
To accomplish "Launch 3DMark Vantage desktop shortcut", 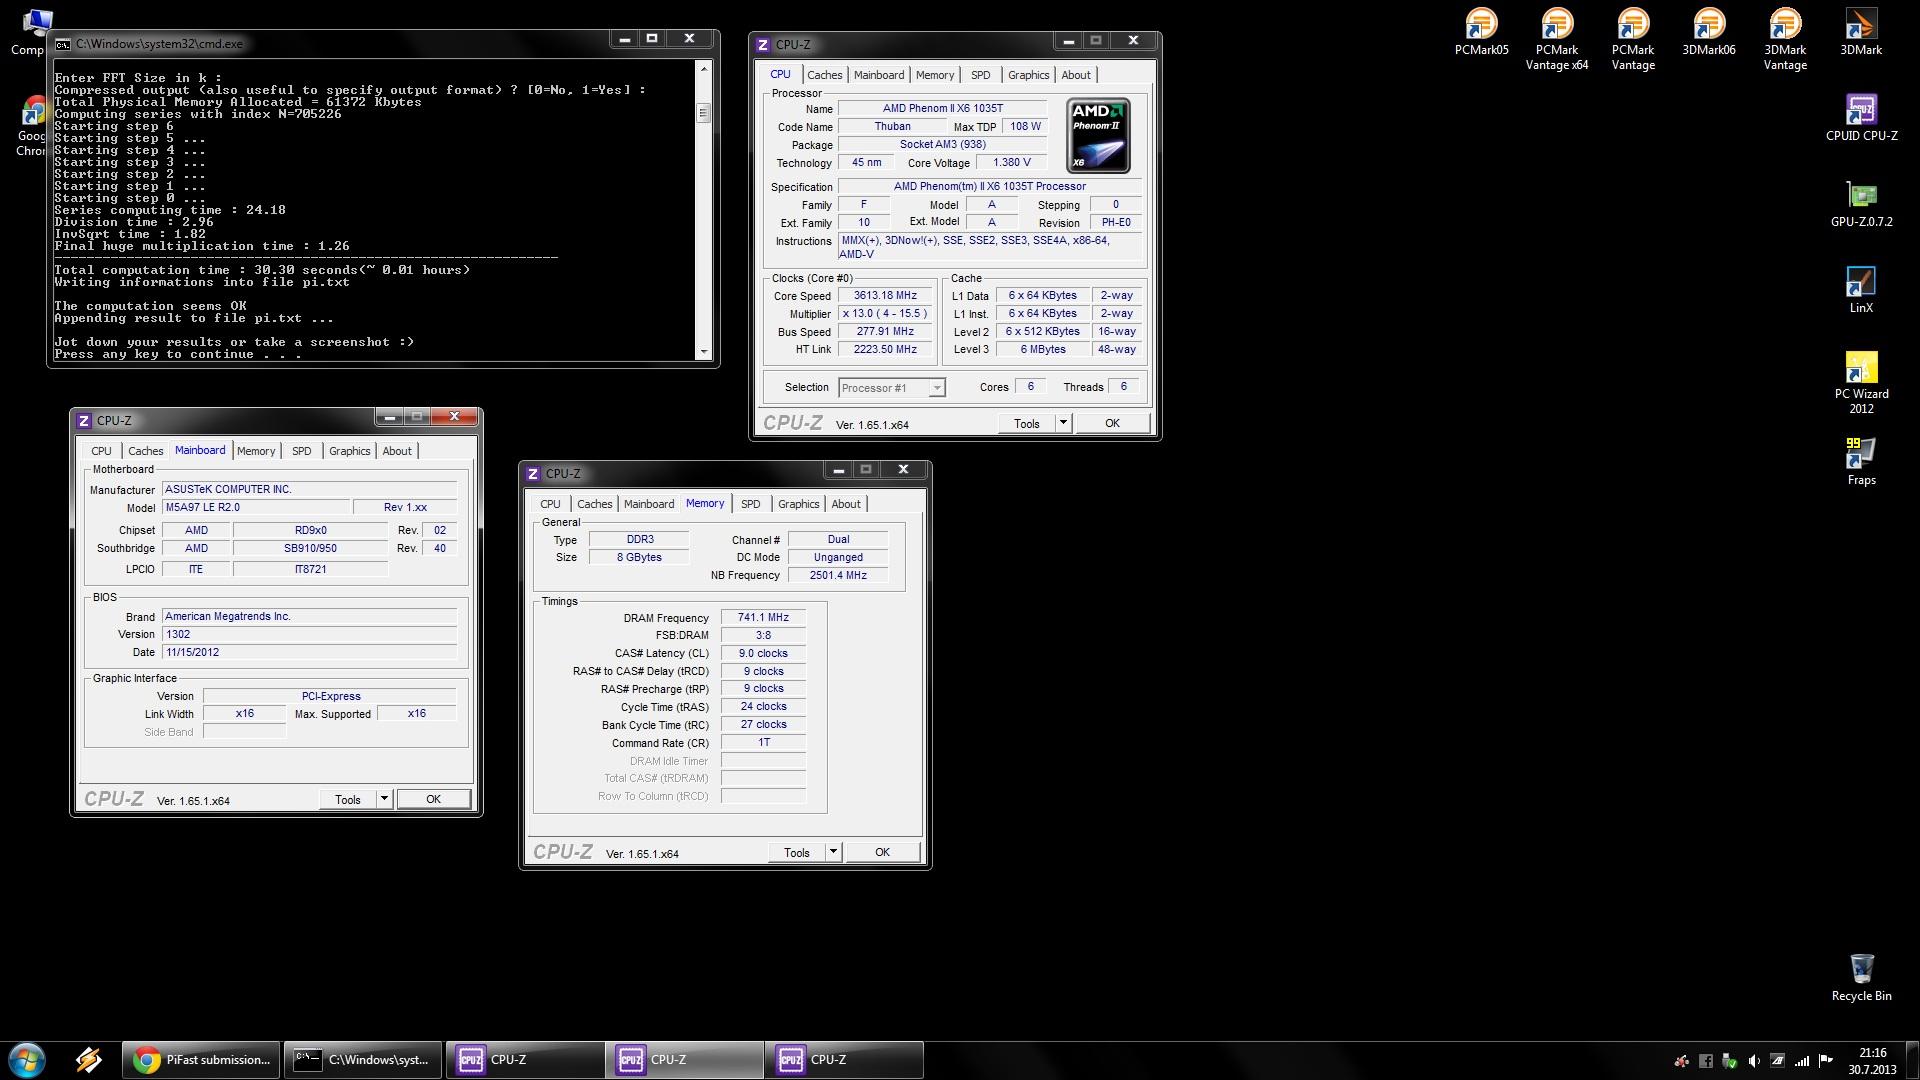I will (x=1785, y=39).
